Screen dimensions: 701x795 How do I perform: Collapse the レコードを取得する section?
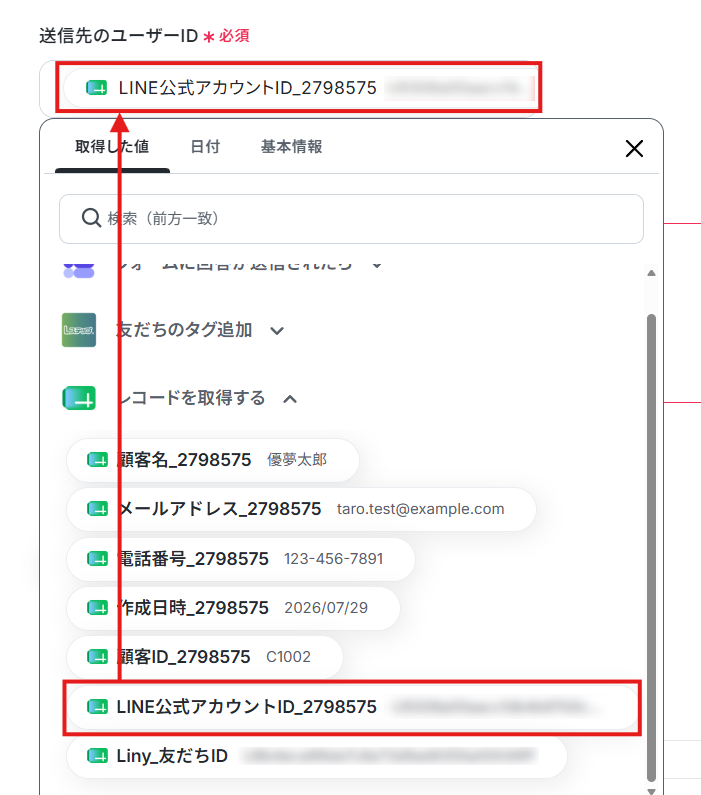point(290,399)
